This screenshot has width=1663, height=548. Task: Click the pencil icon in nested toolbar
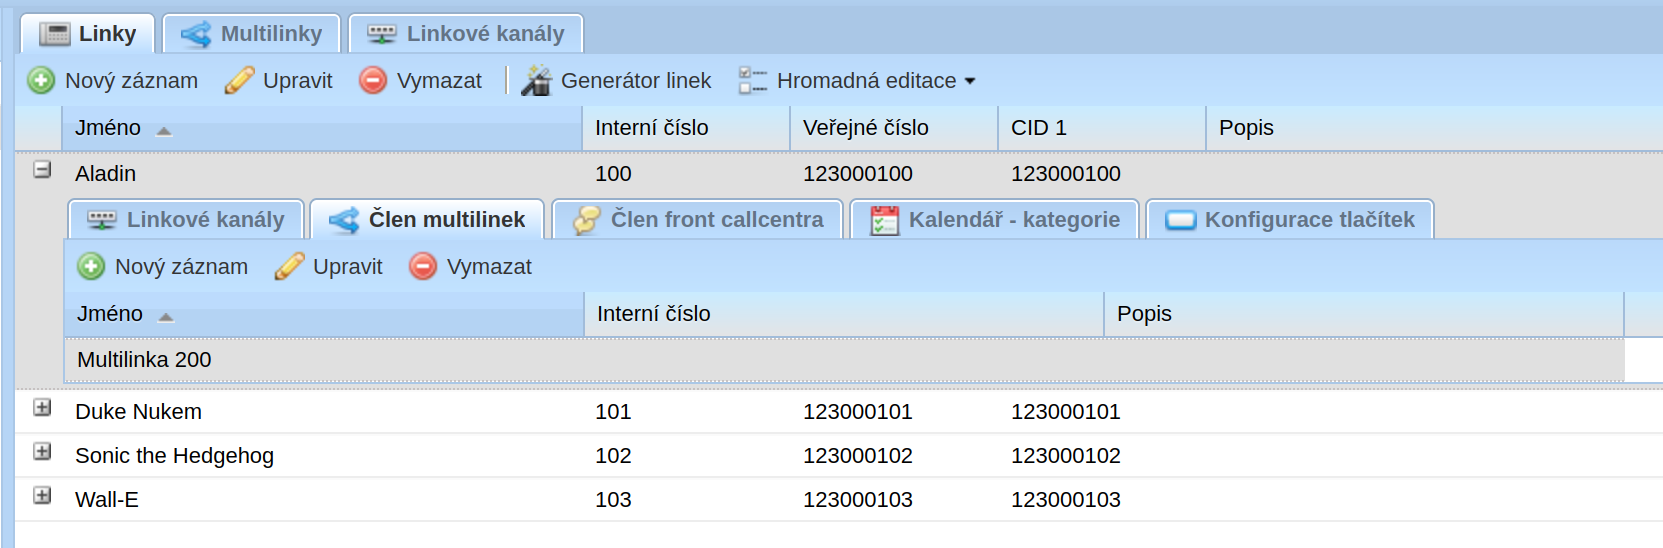pos(289,266)
